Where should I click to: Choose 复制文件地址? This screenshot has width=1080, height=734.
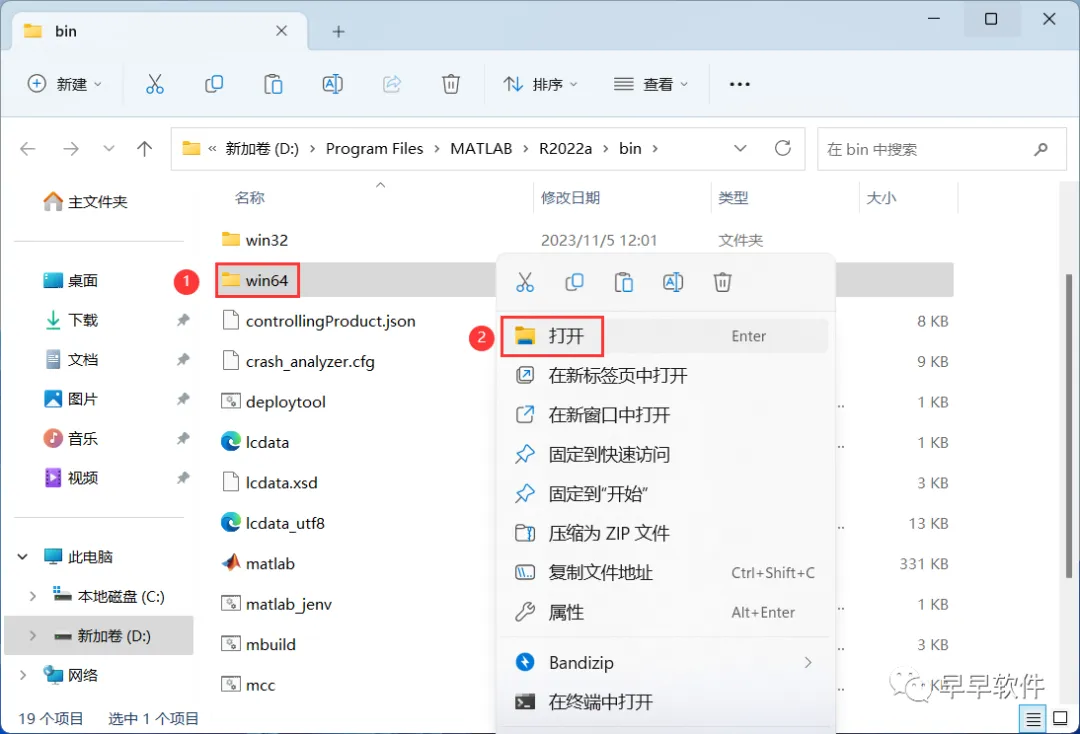point(665,573)
